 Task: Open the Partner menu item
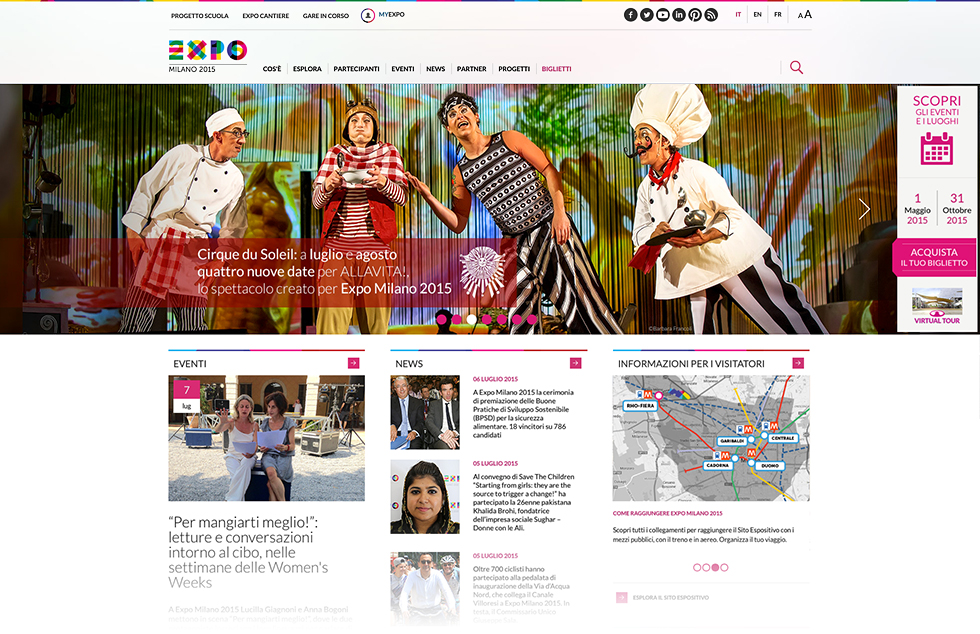(x=471, y=69)
